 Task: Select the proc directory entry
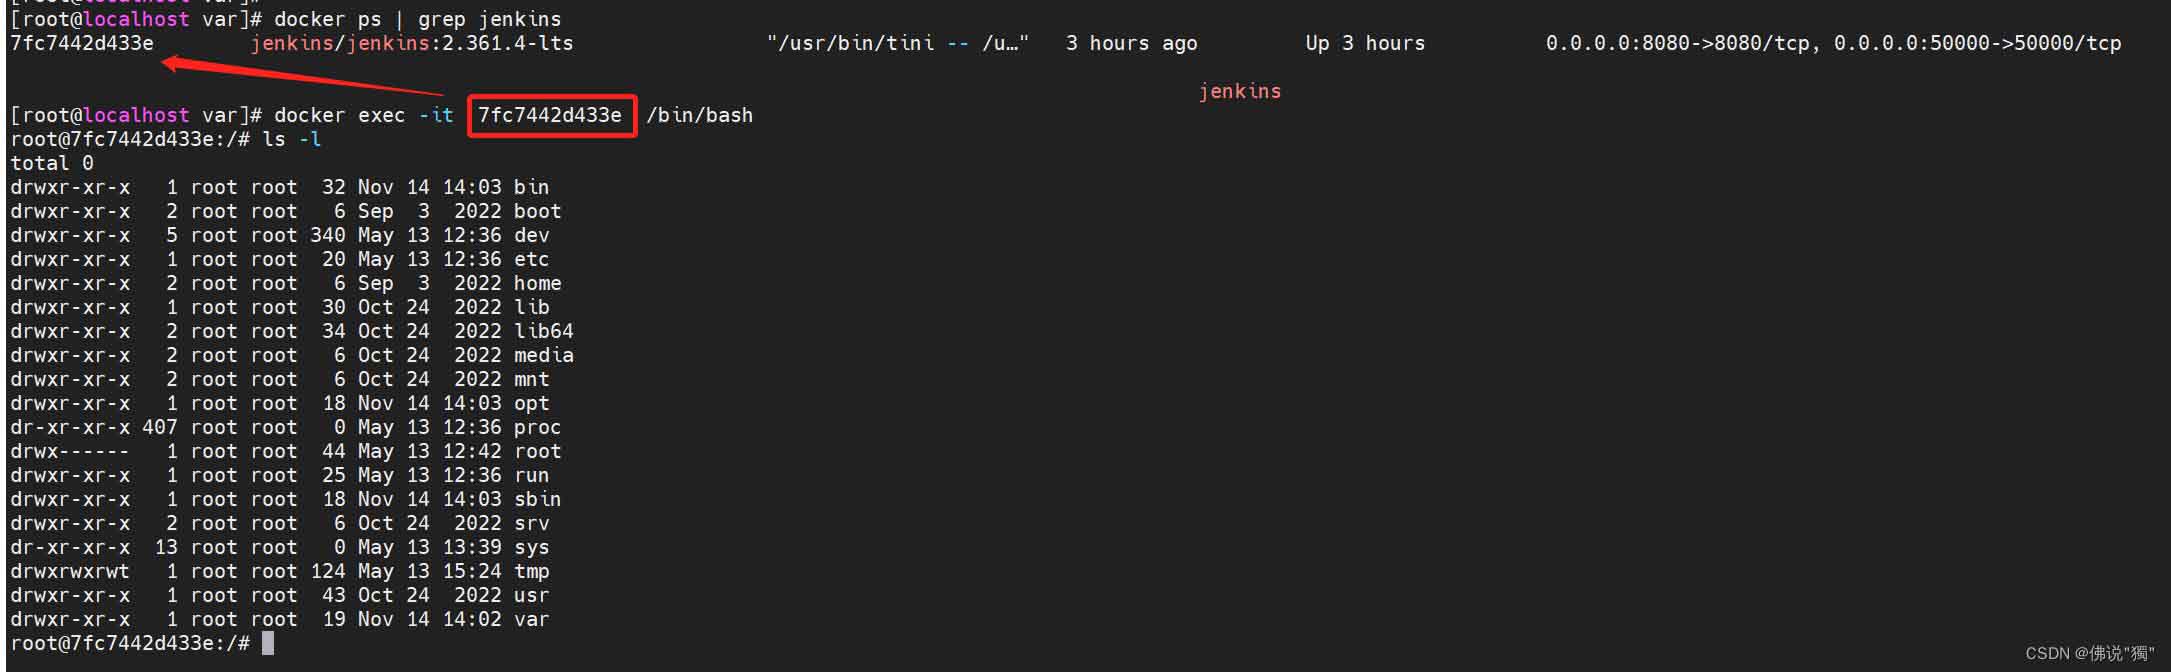coord(286,427)
